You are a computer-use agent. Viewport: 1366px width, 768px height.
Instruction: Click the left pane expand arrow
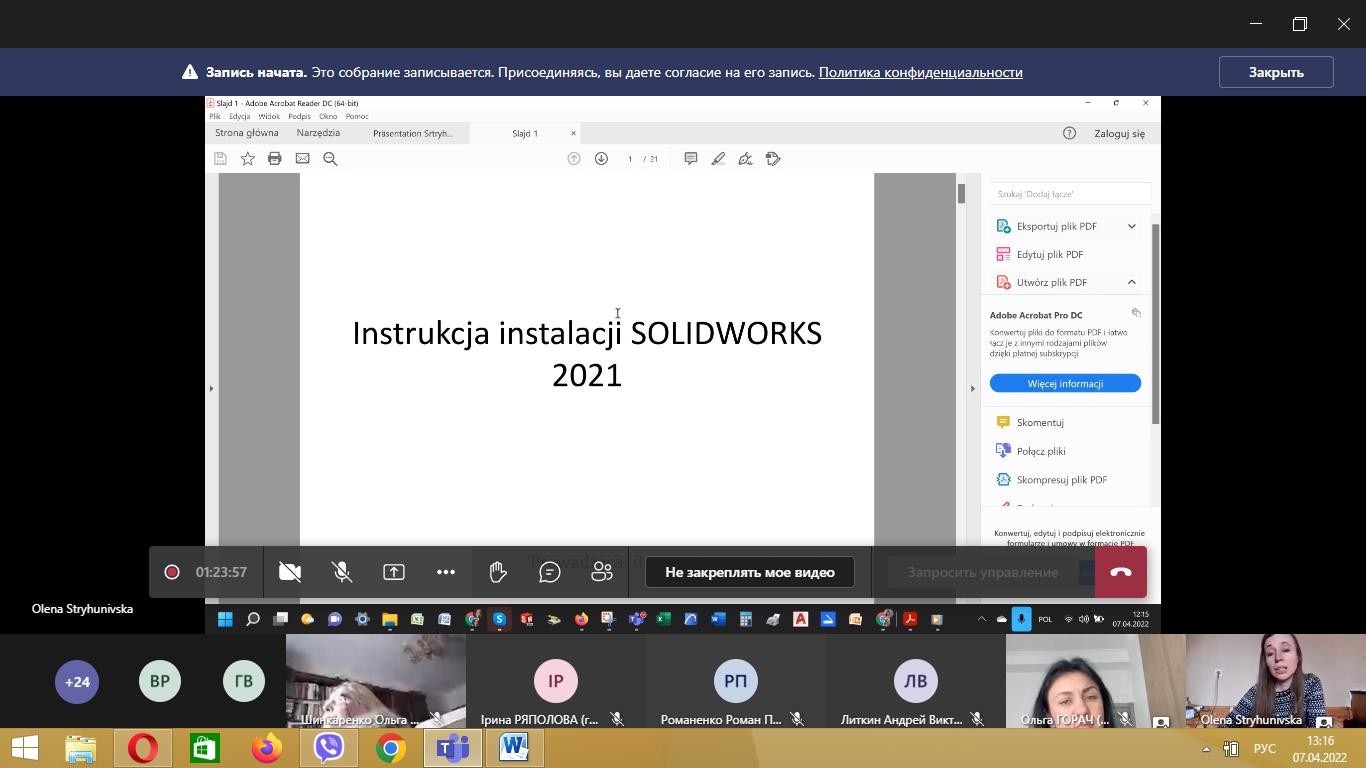pos(211,388)
